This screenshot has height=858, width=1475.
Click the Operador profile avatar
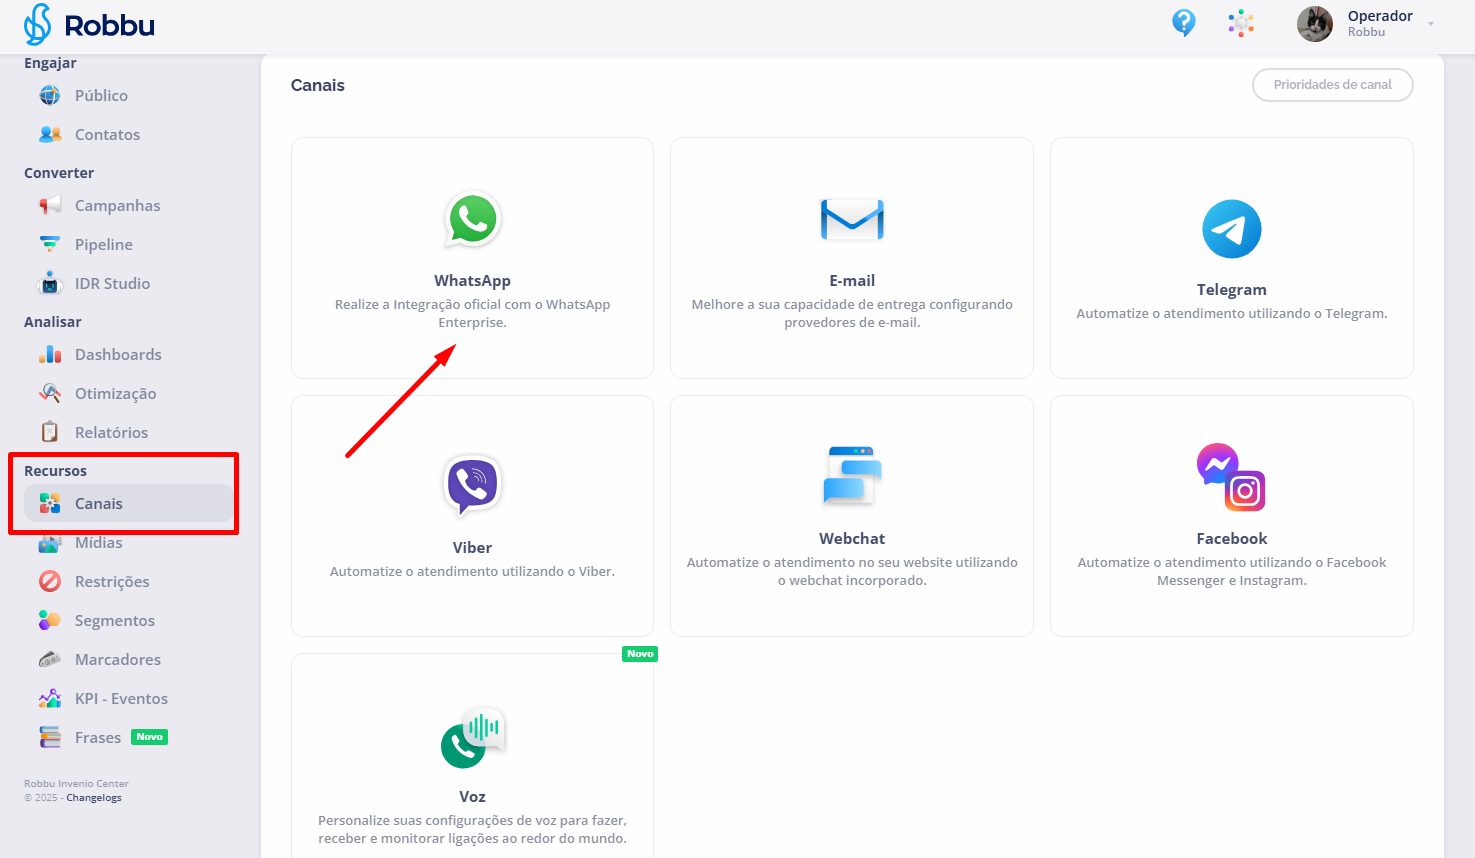[1314, 24]
